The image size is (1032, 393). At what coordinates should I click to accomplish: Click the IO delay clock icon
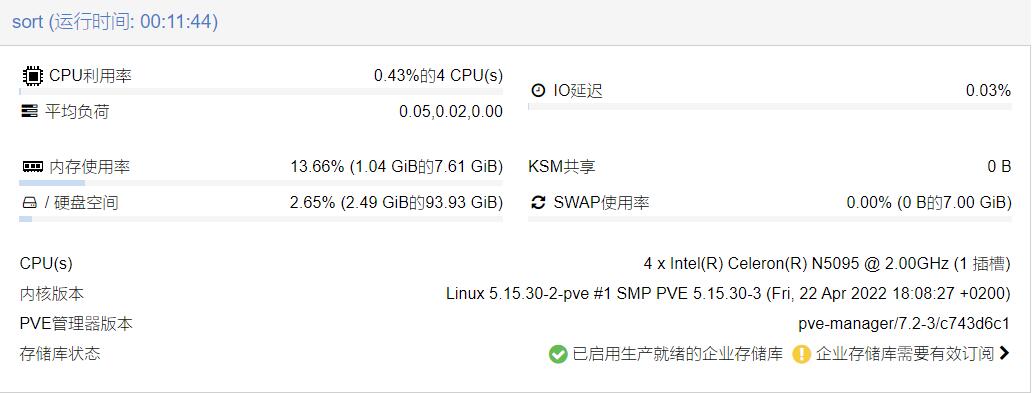[538, 90]
